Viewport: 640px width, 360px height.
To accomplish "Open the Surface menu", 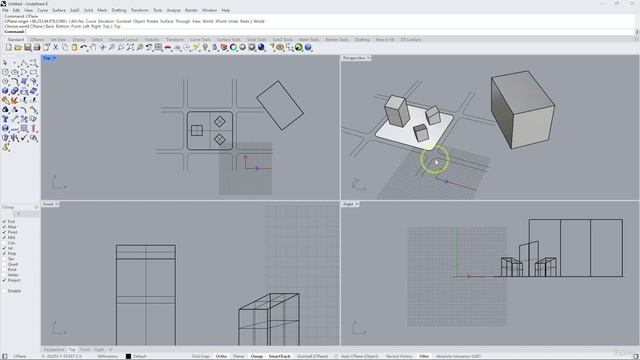I will pyautogui.click(x=59, y=10).
